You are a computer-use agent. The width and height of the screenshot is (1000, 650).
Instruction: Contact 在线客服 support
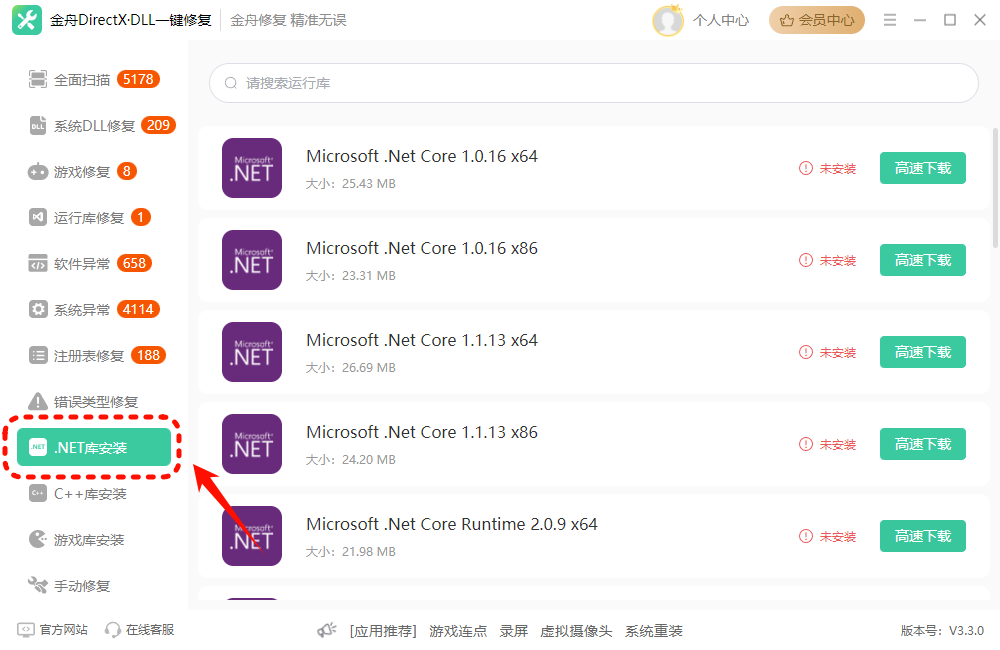click(150, 630)
